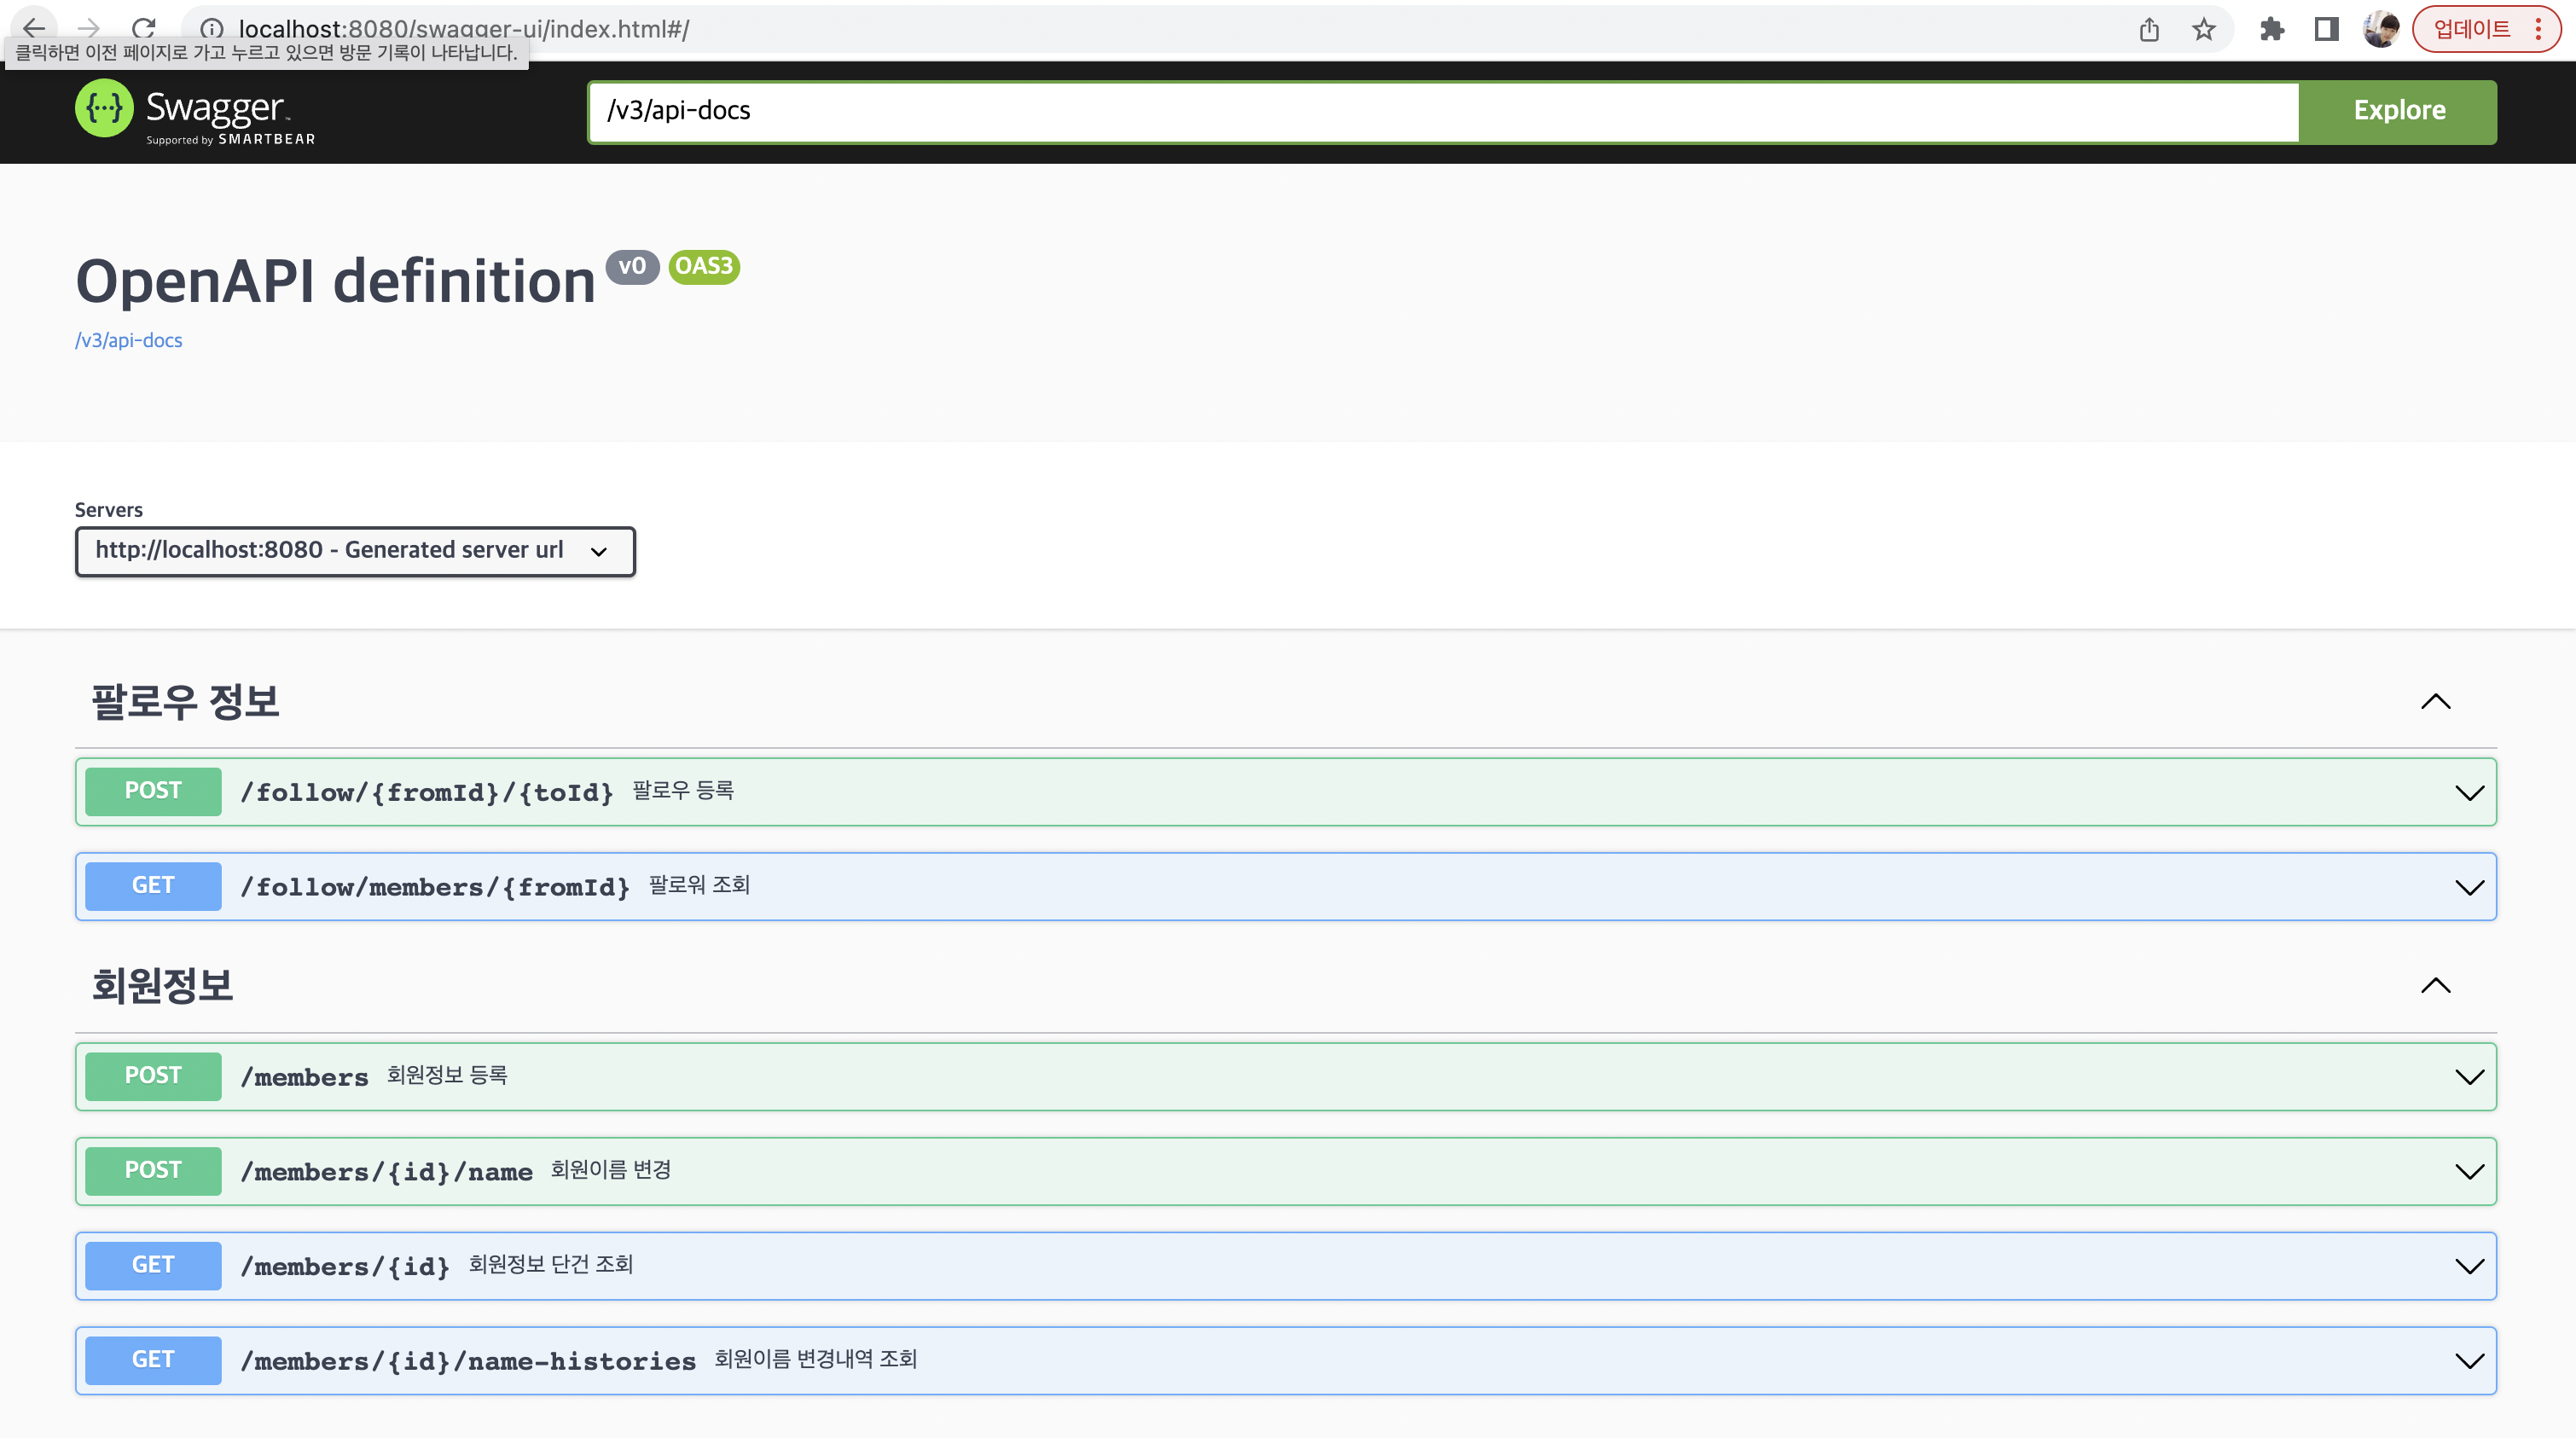
Task: Click the Explore button
Action: click(x=2398, y=111)
